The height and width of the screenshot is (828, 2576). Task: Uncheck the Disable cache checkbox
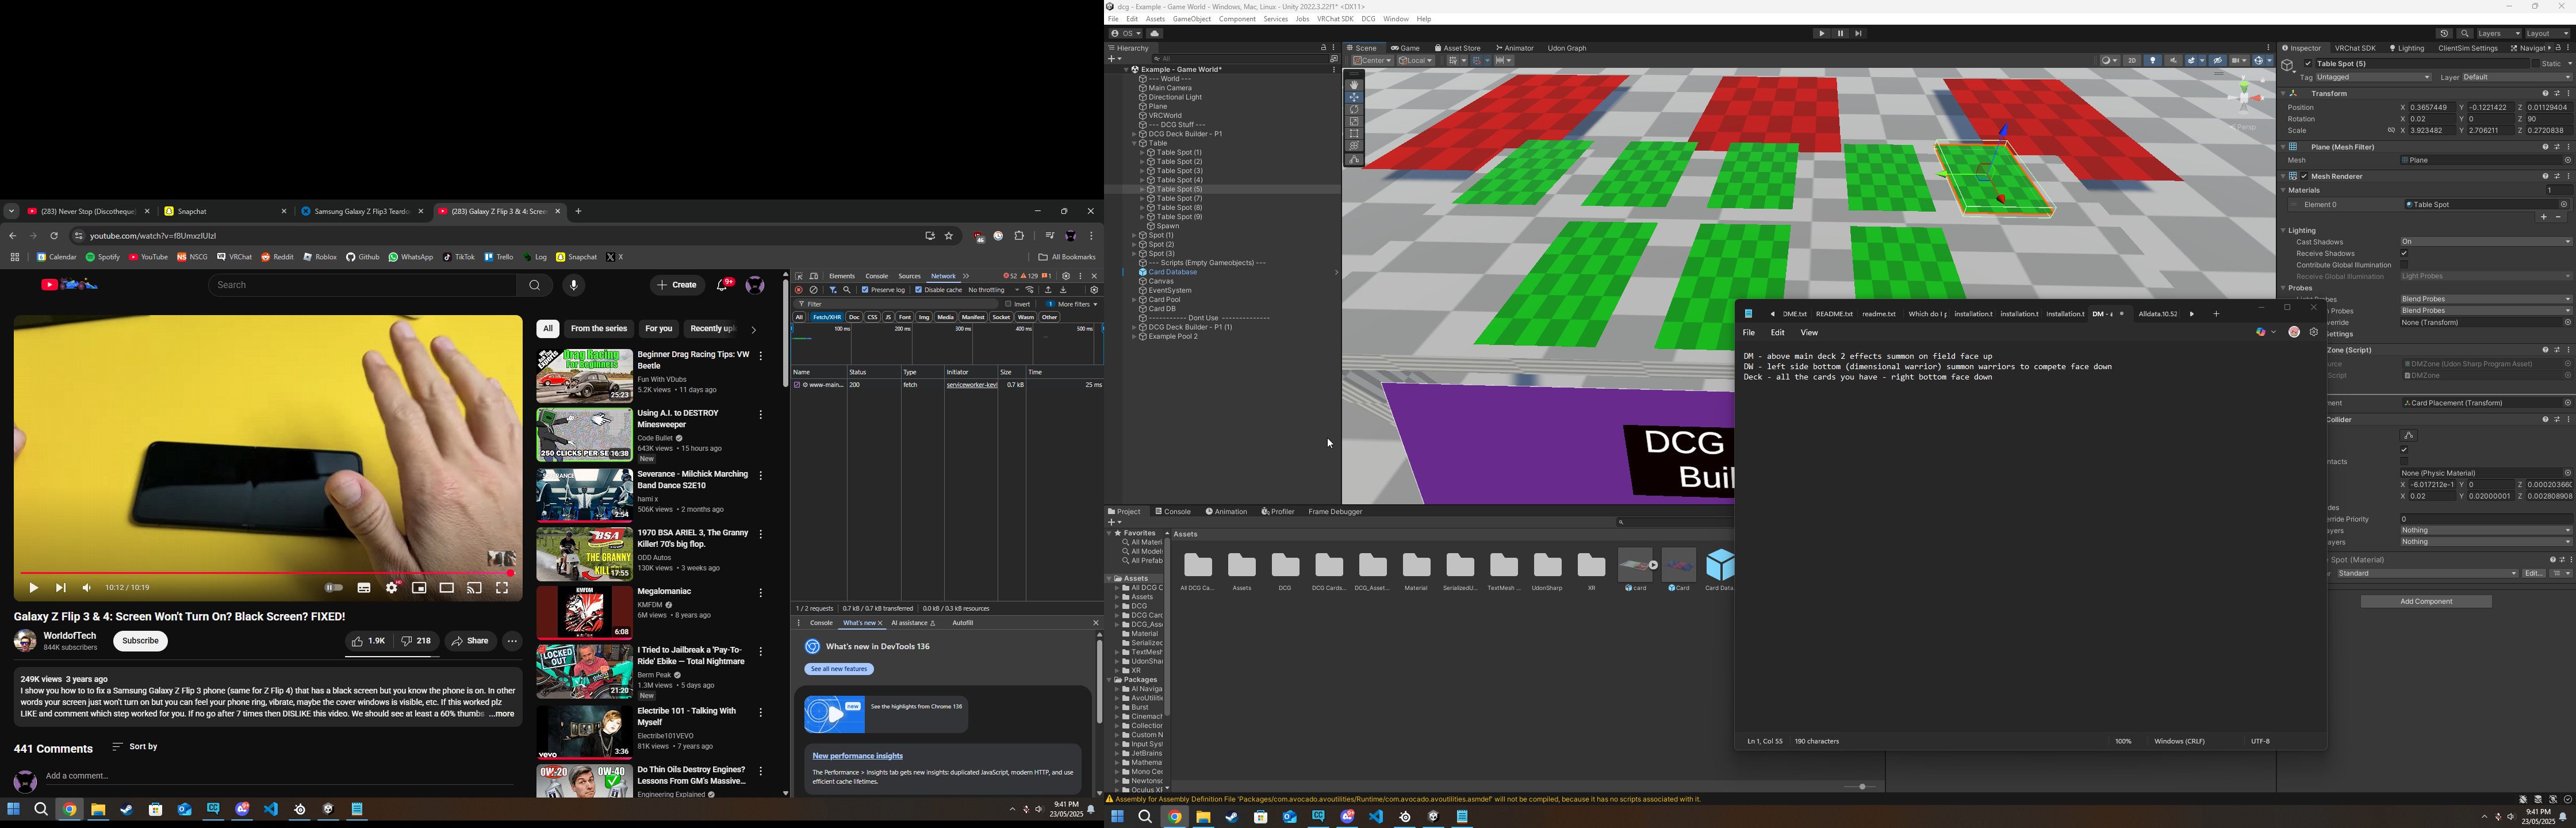click(x=919, y=290)
